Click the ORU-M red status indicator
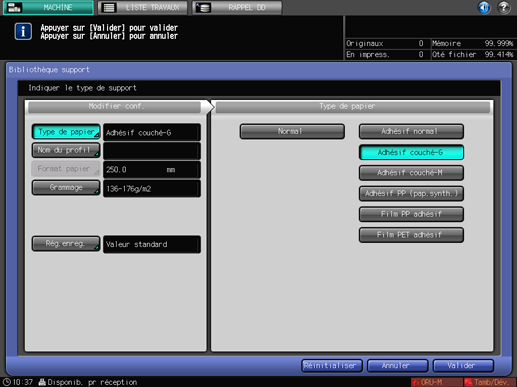This screenshot has height=387, width=517. click(x=436, y=382)
